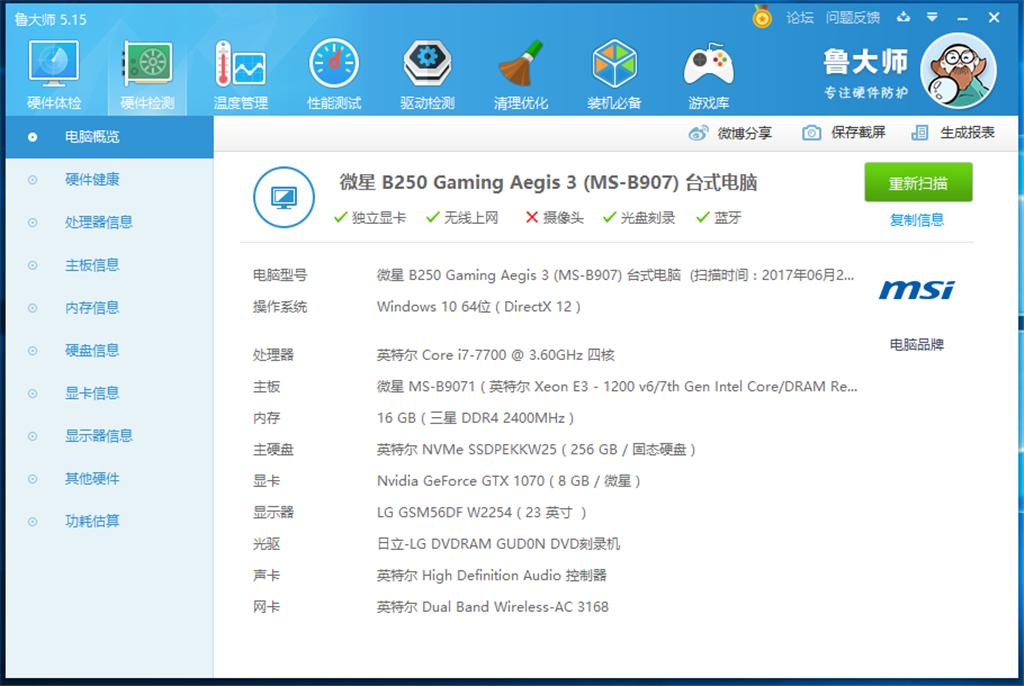Open 问题反馈 feedback page
Screen dimensions: 1024x686
point(855,17)
